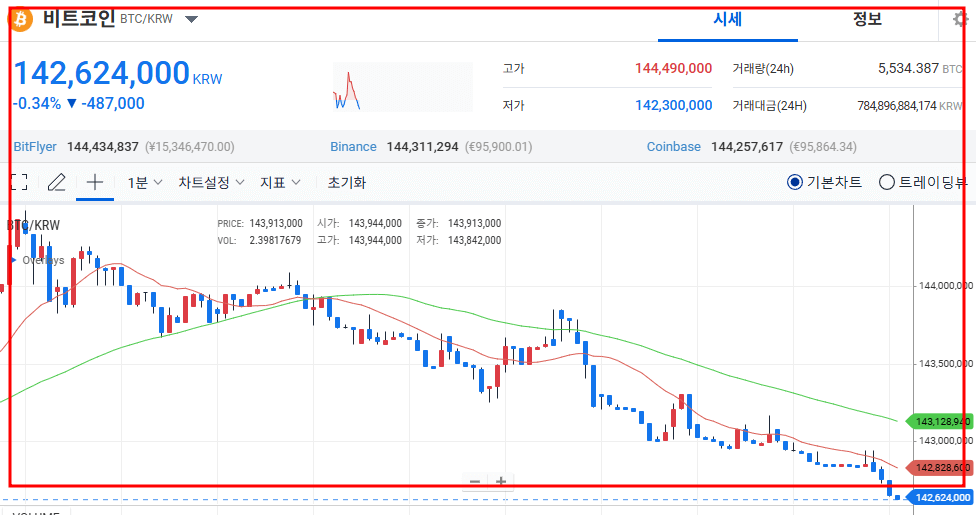The width and height of the screenshot is (976, 515).
Task: Click 144,000,000 axis price label
Action: tap(946, 286)
